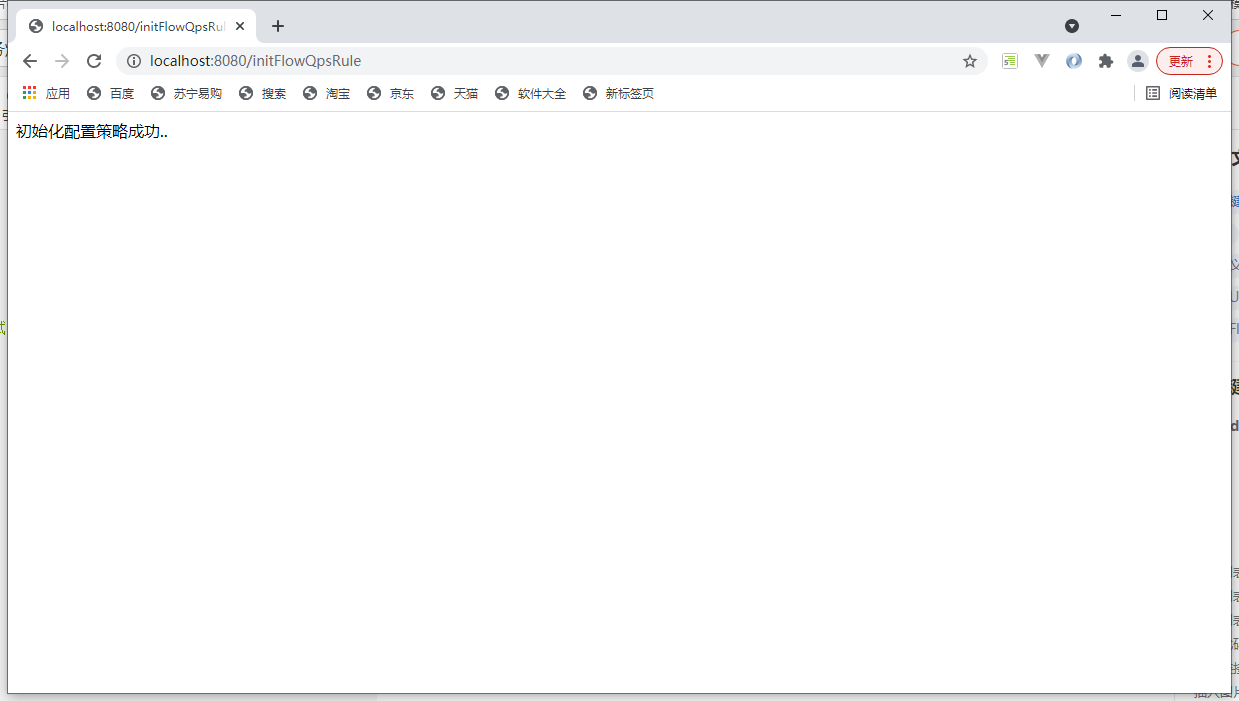Open the 京东 bookmark
This screenshot has width=1239, height=701.
click(390, 93)
